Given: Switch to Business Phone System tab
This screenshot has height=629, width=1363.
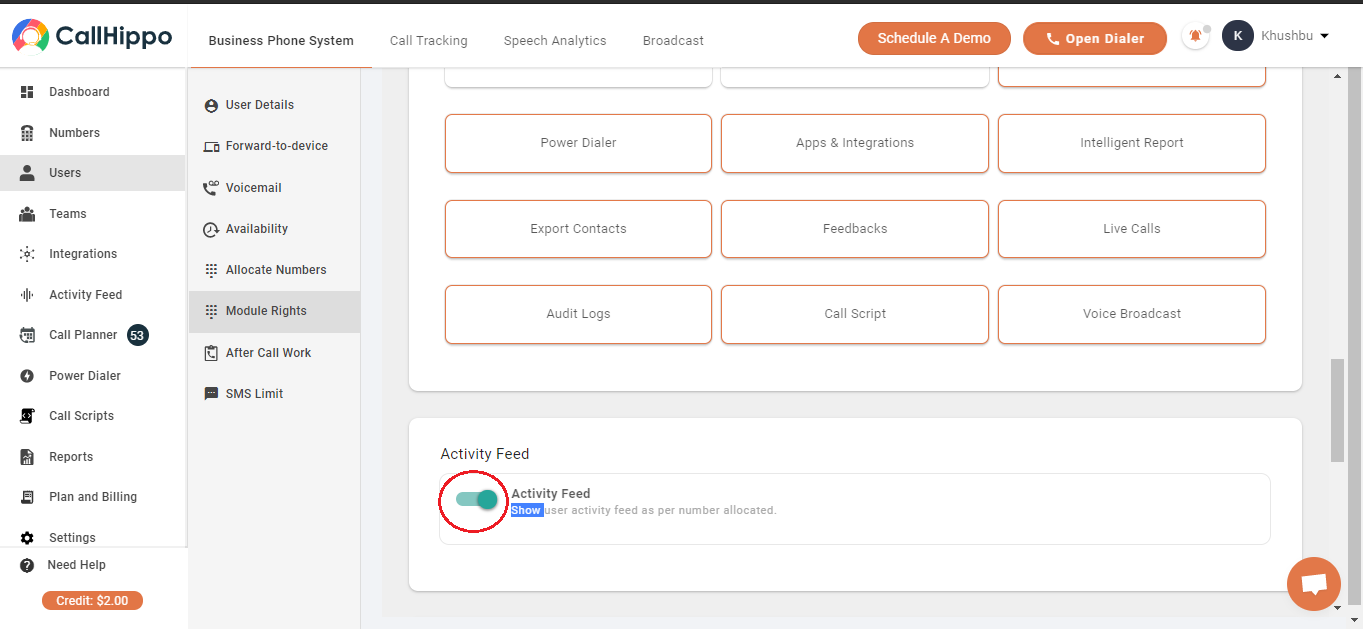Looking at the screenshot, I should [x=281, y=41].
